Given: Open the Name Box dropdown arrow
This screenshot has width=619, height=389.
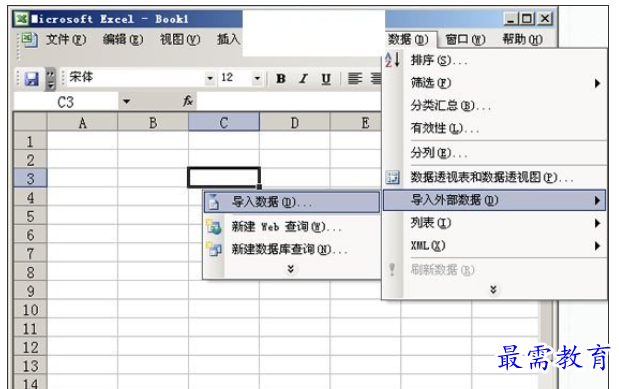Looking at the screenshot, I should click(126, 101).
